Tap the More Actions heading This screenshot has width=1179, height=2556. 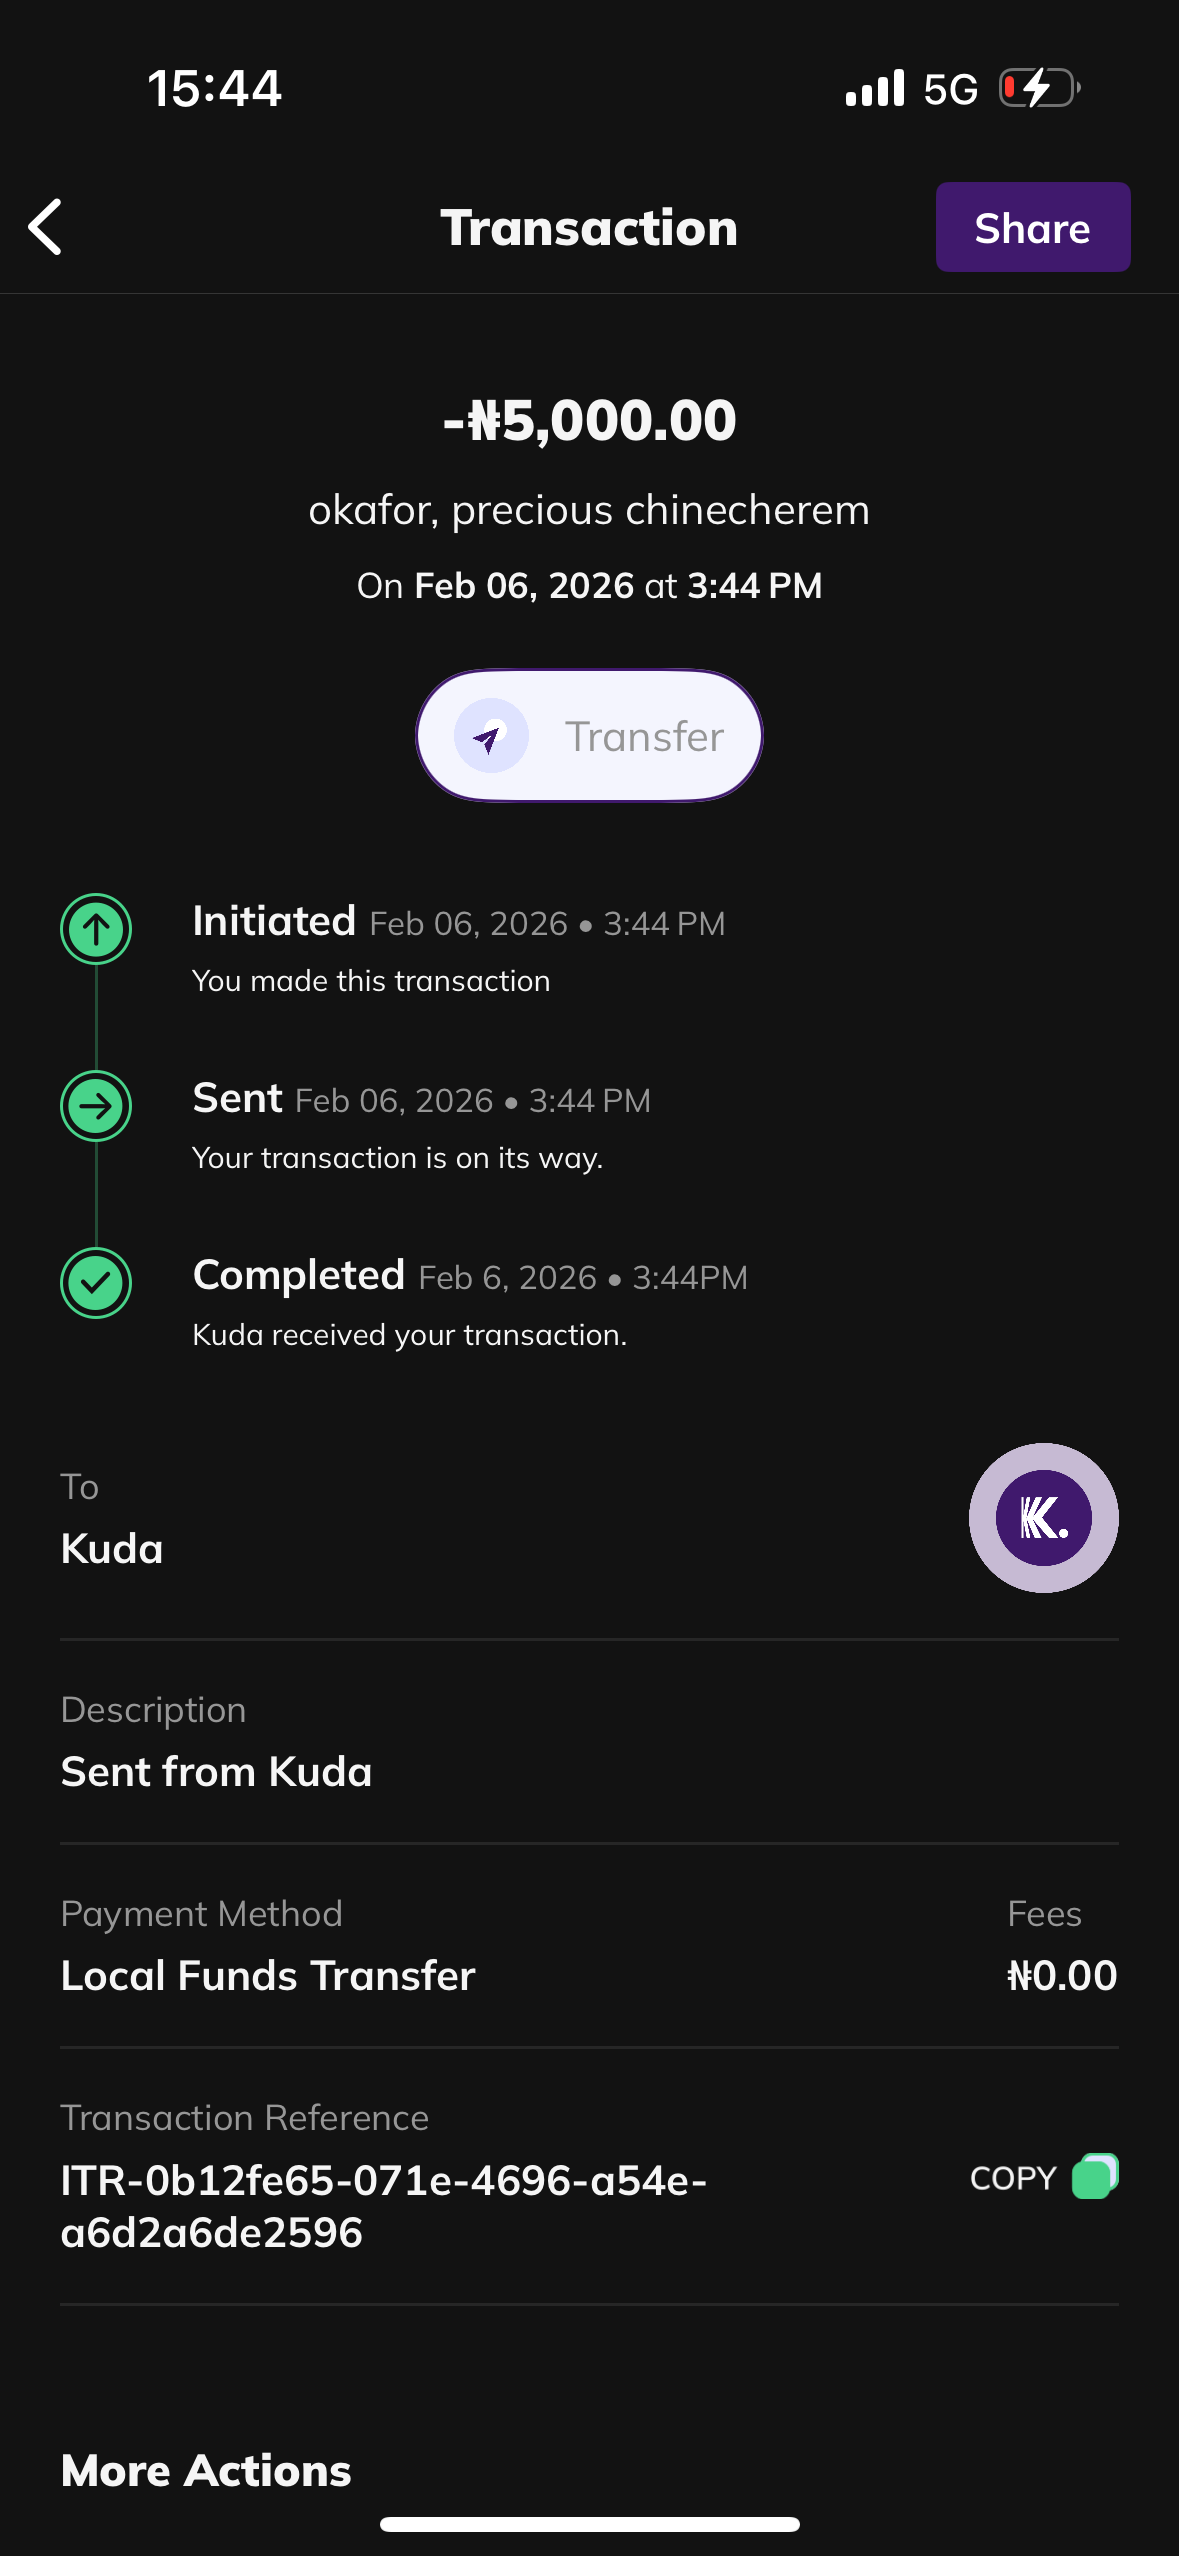click(x=206, y=2470)
